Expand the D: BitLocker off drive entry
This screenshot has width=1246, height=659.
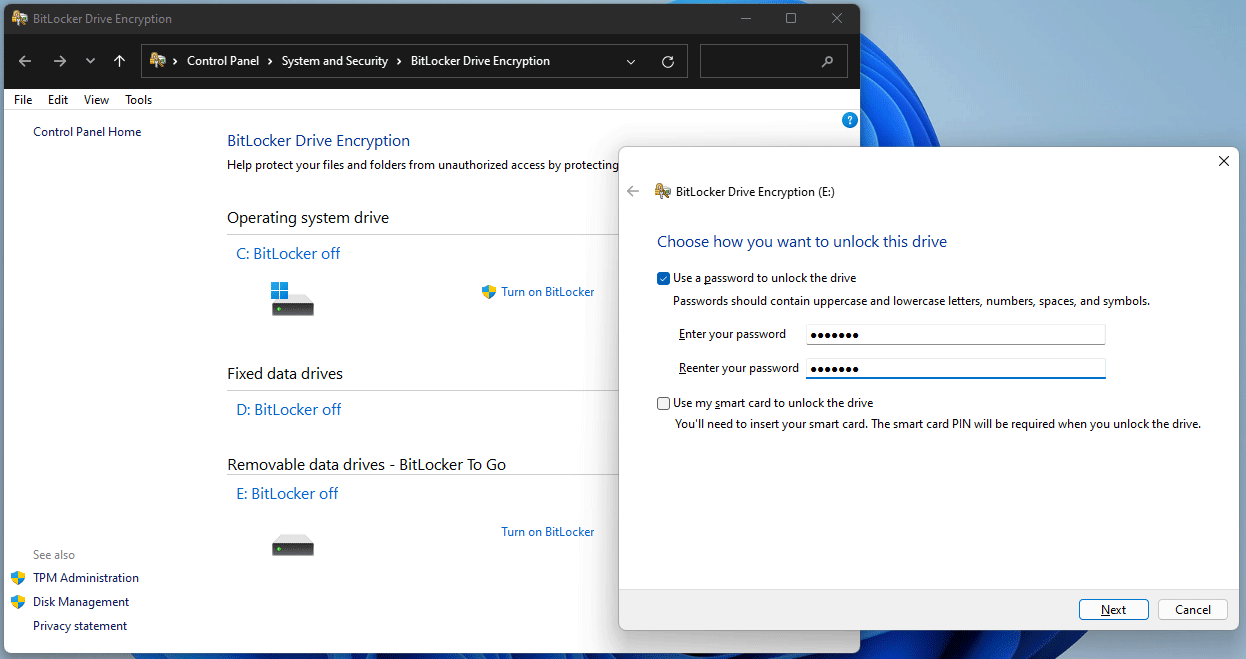(x=289, y=410)
